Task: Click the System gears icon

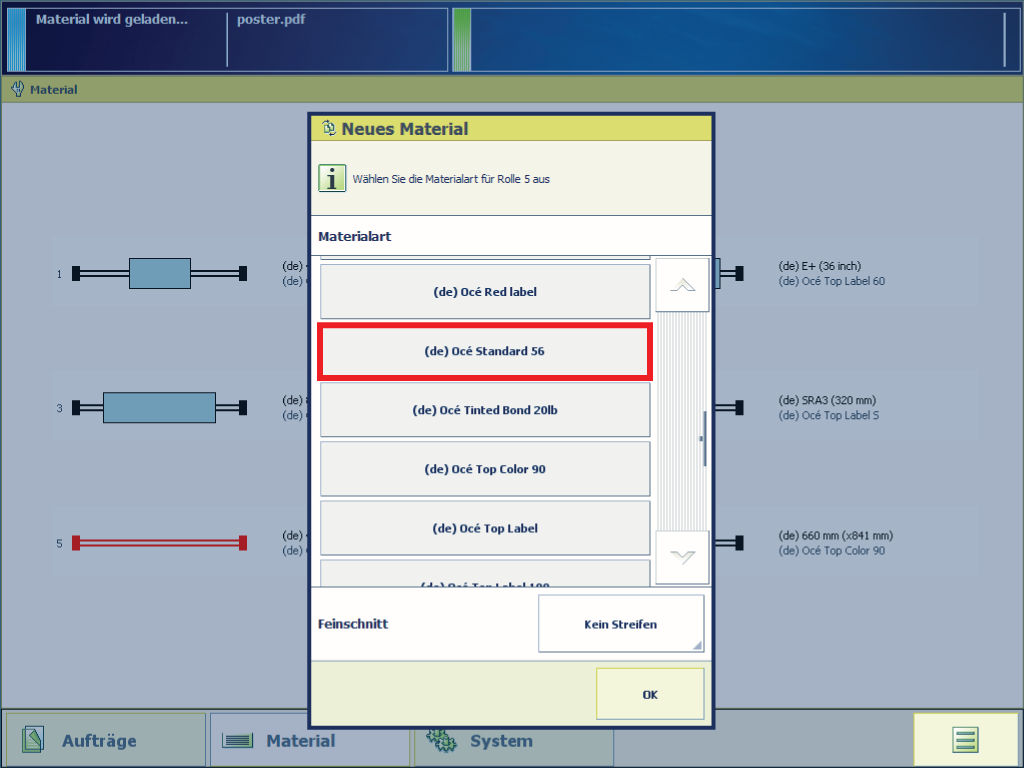Action: [441, 739]
